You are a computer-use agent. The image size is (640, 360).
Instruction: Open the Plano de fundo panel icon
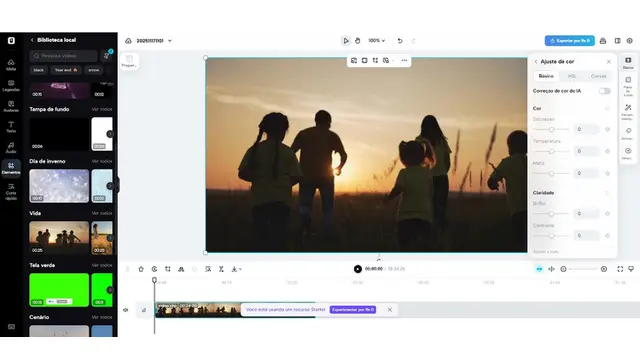[x=628, y=86]
